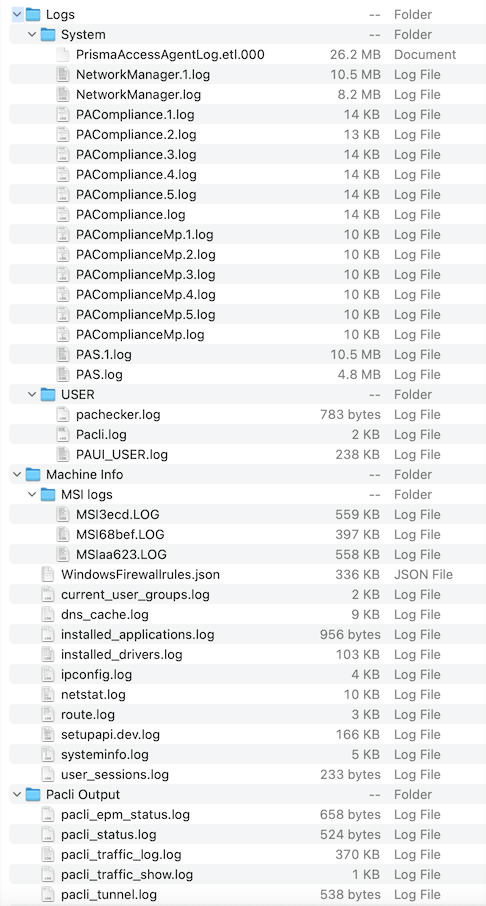
Task: Collapse the Machine Info folder chevron
Action: point(17,474)
